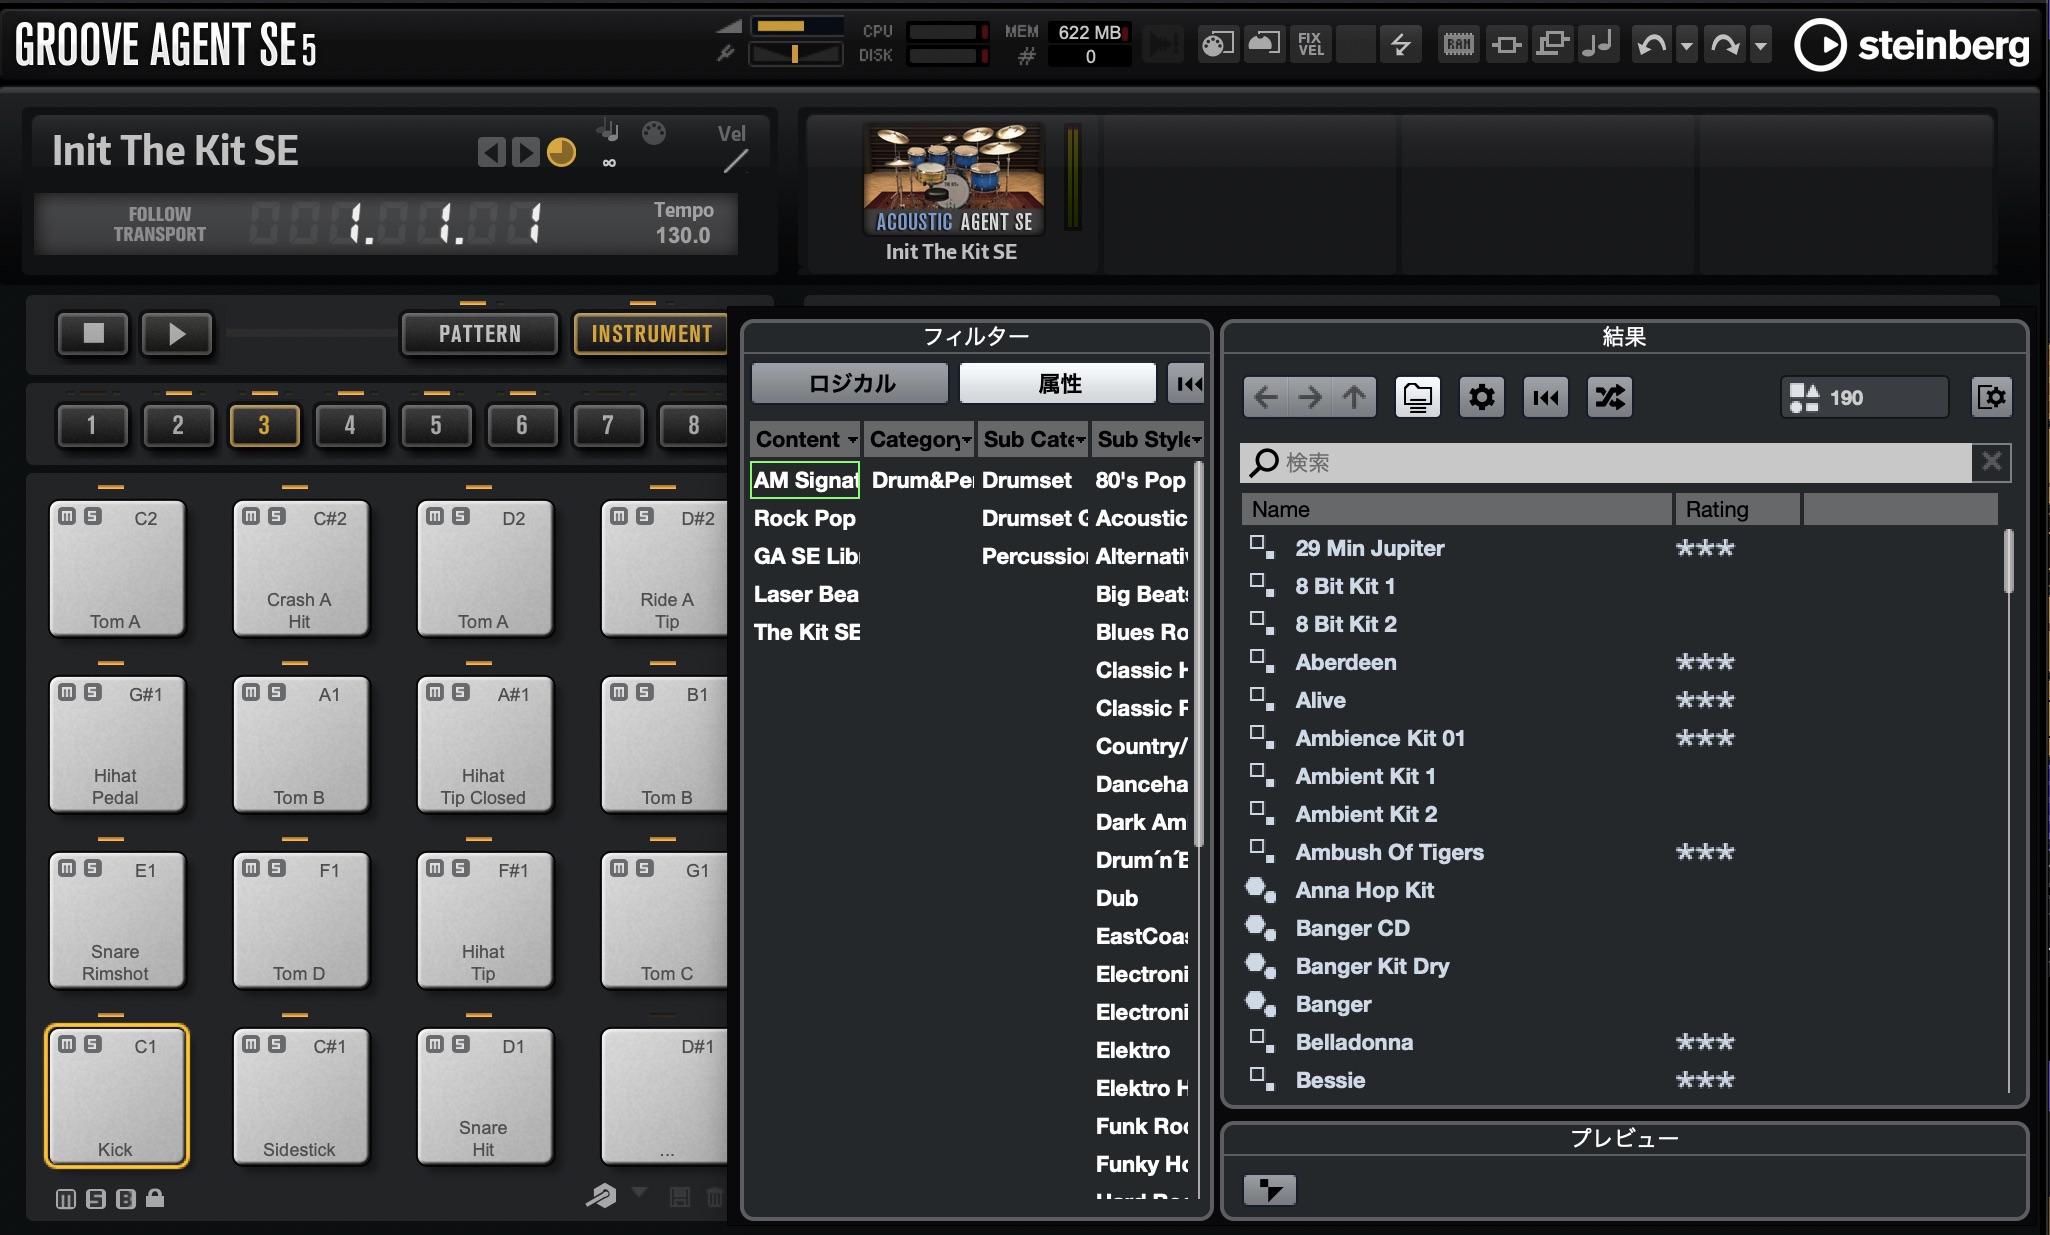The image size is (2050, 1235).
Task: Trigger the Snare Hit pad D1
Action: (x=484, y=1096)
